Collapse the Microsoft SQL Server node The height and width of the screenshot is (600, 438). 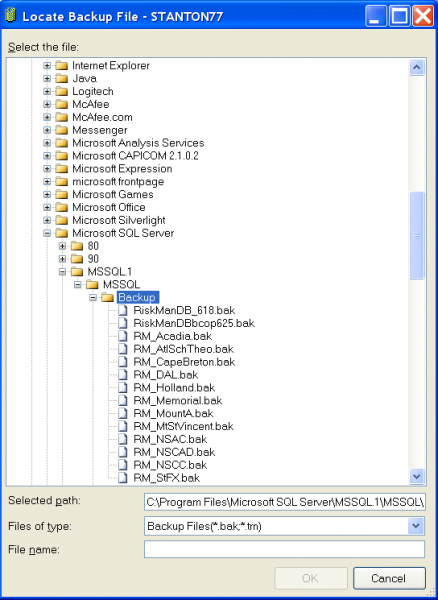[47, 233]
